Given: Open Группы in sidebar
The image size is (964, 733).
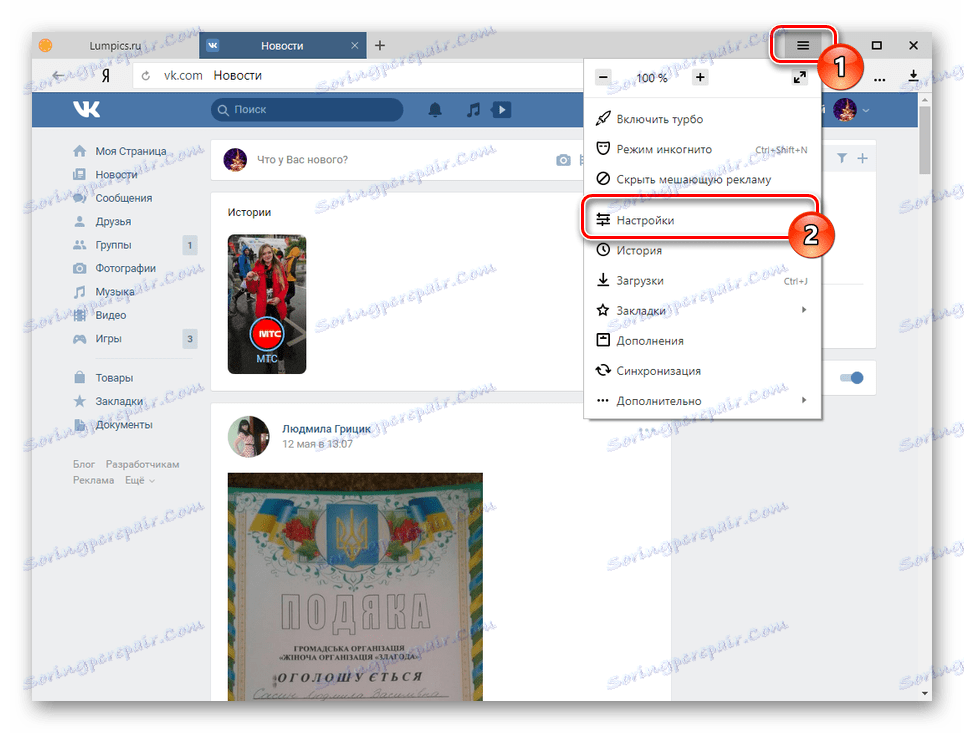Looking at the screenshot, I should click(x=113, y=245).
